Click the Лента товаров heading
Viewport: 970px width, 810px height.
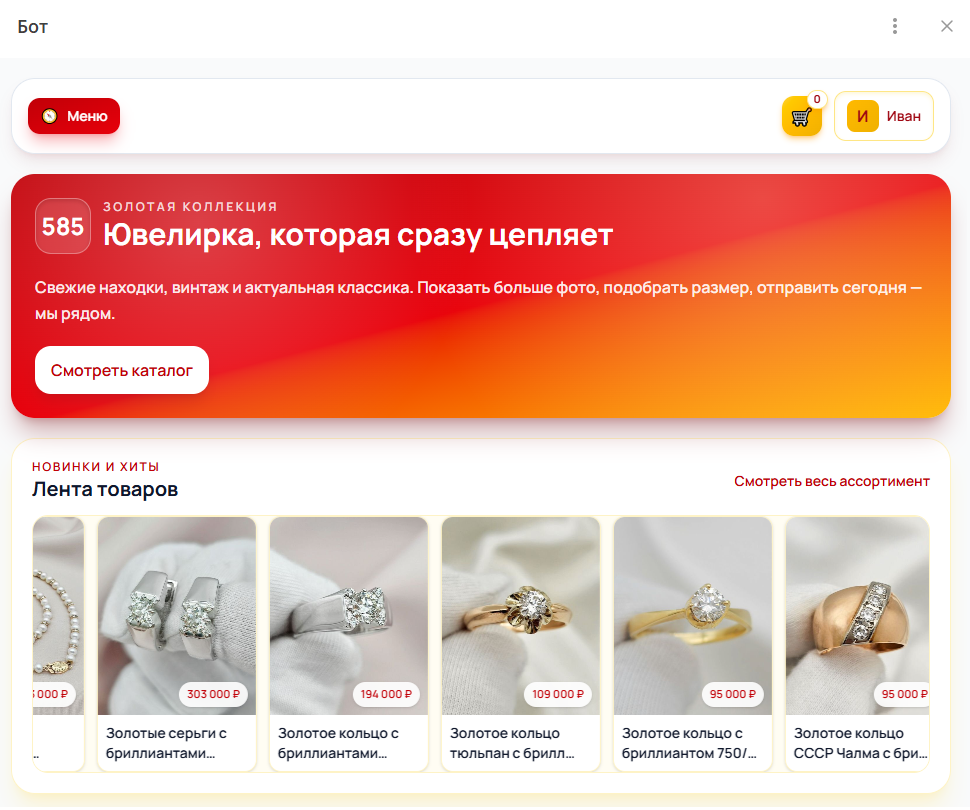(x=105, y=489)
